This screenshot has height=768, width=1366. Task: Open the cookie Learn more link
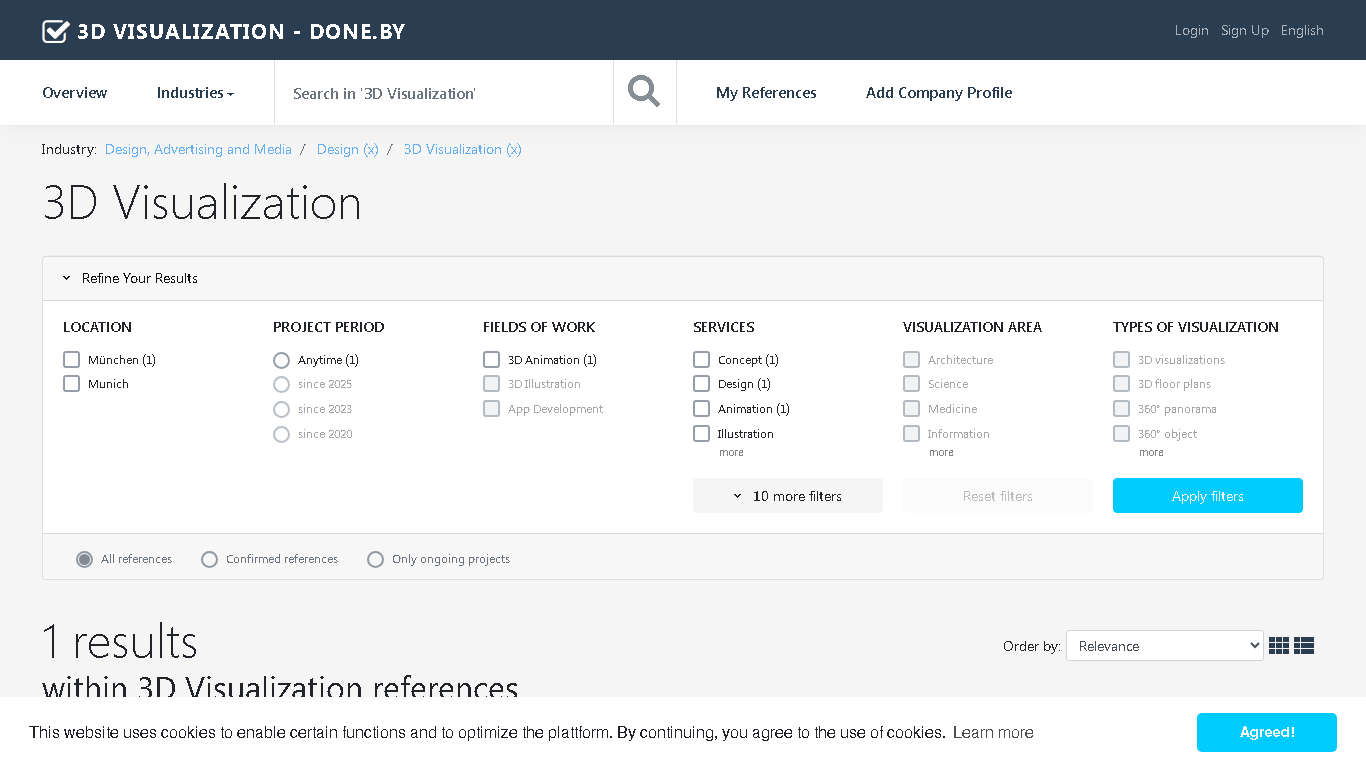(x=993, y=733)
